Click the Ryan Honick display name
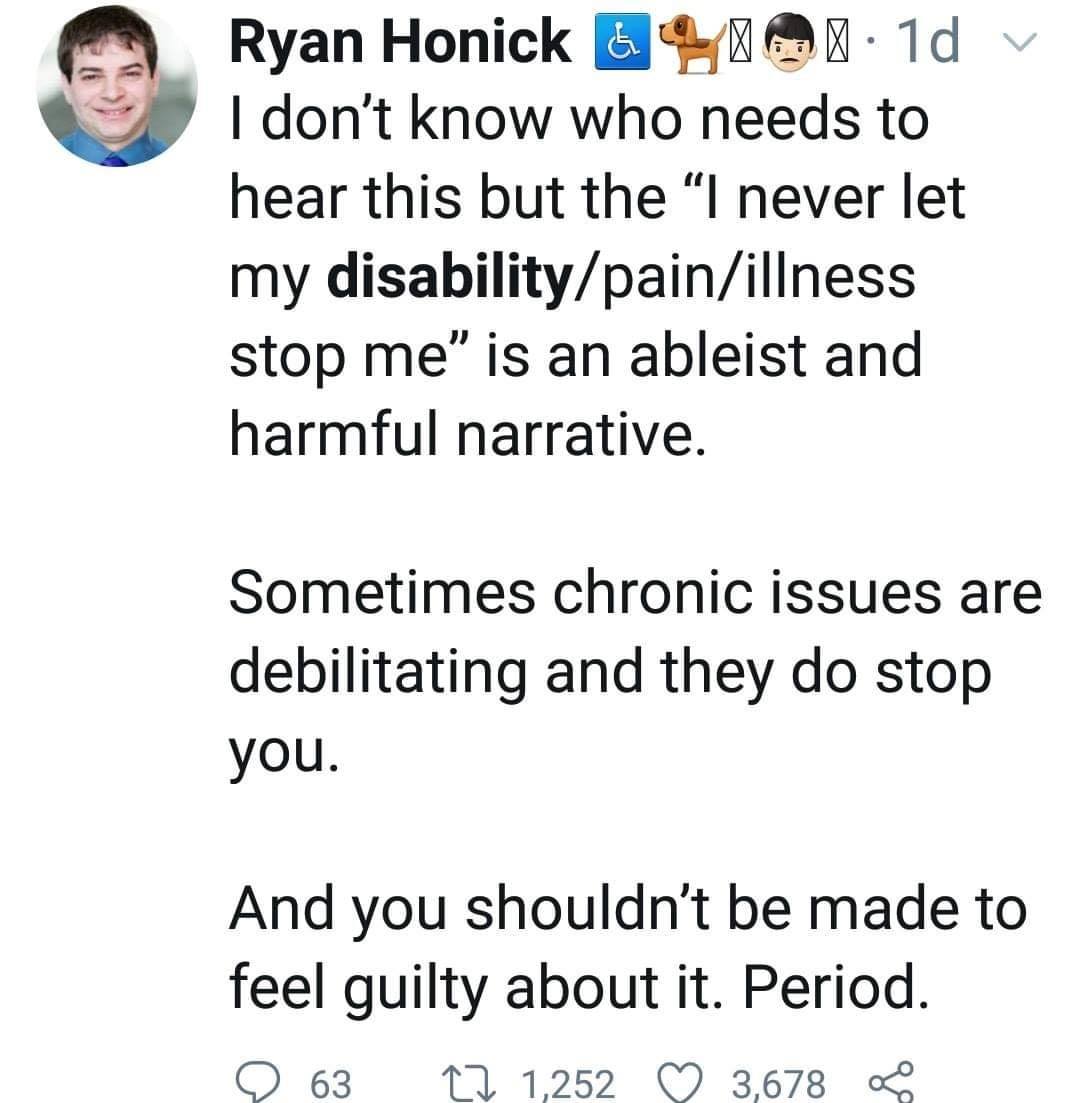 click(x=401, y=43)
